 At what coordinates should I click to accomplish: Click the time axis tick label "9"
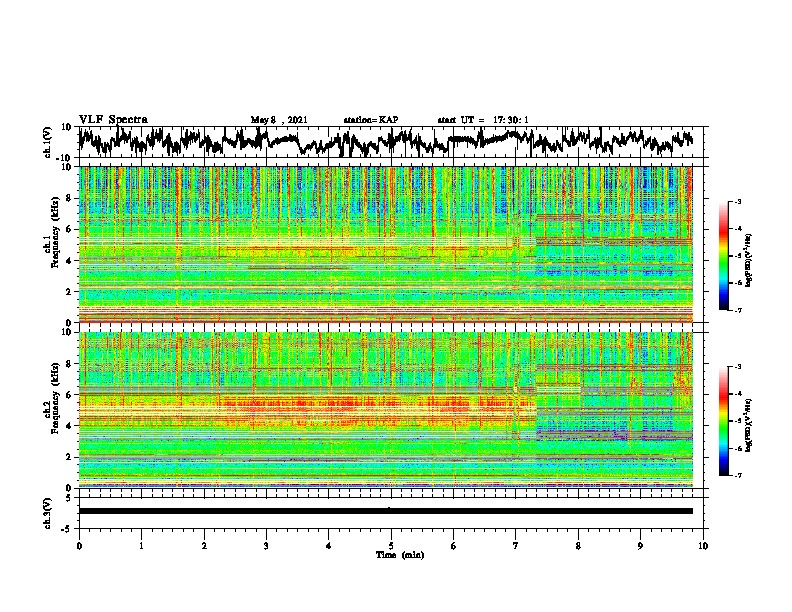pos(640,546)
